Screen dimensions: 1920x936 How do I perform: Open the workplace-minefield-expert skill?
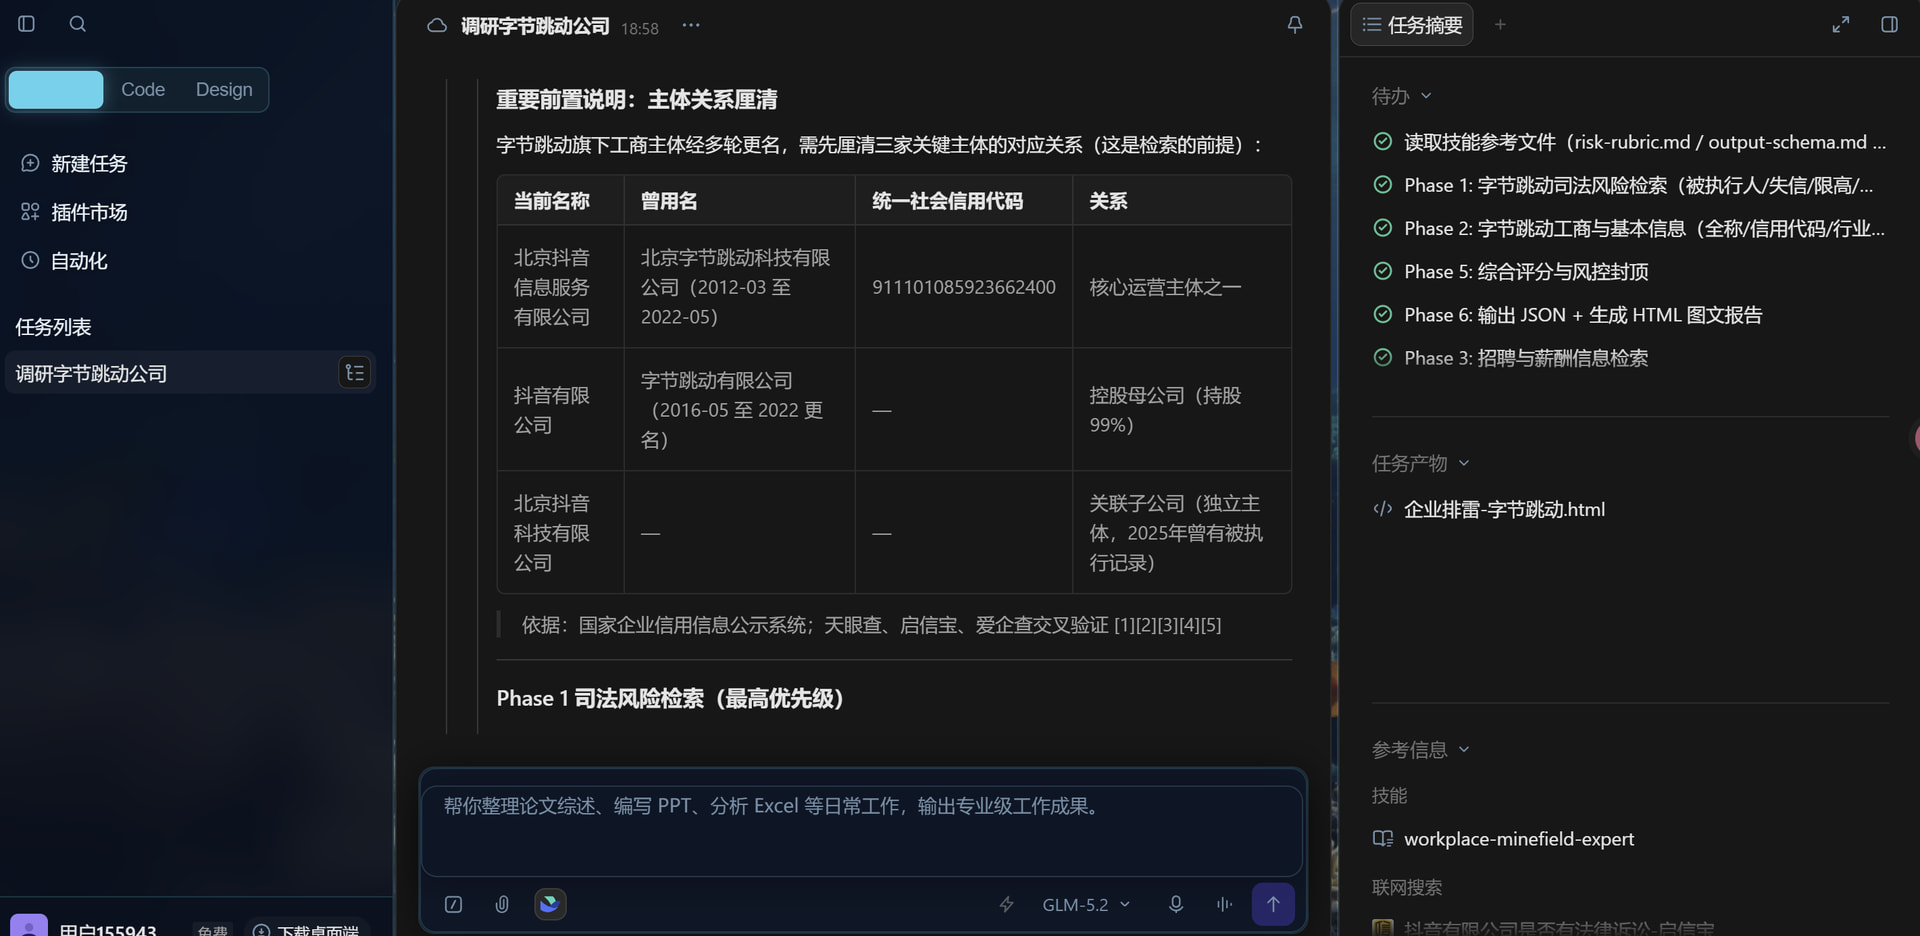click(x=1519, y=839)
